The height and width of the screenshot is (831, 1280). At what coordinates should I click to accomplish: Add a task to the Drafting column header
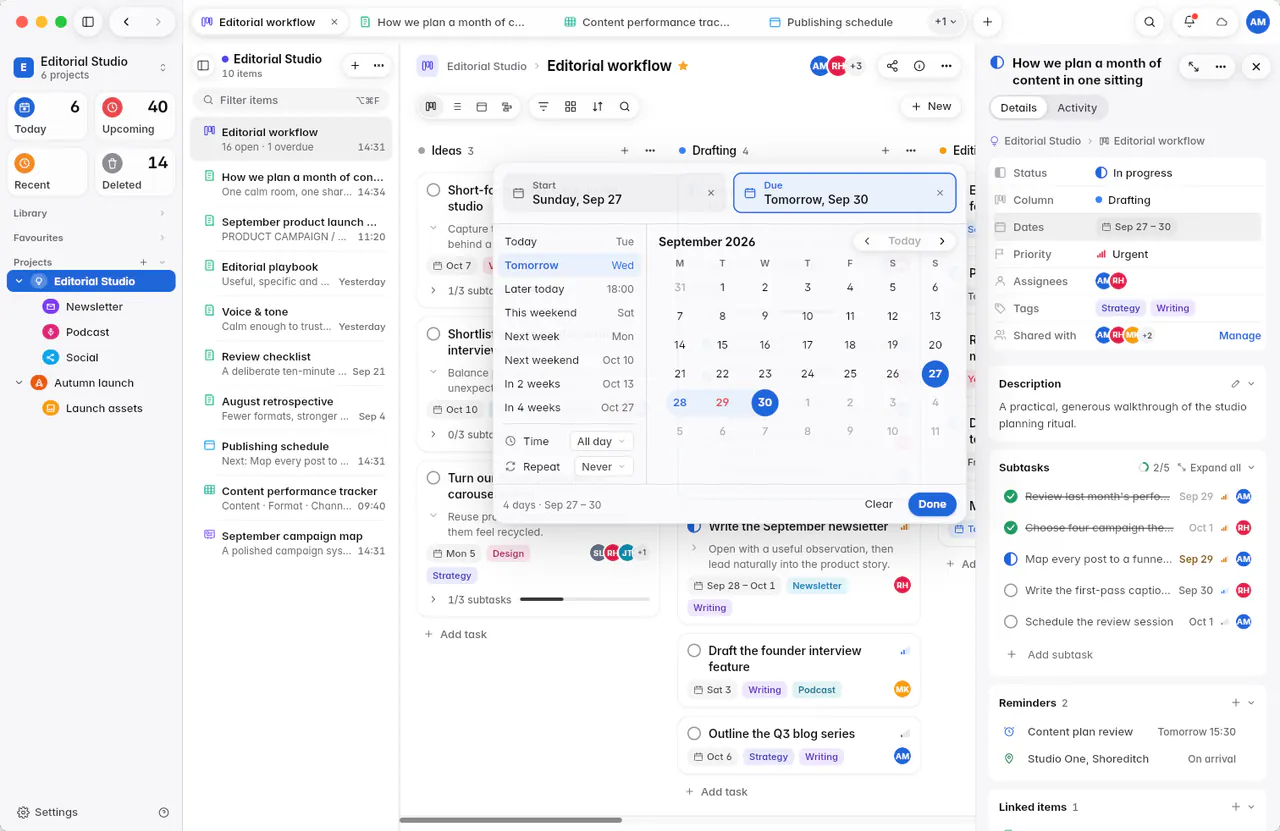[x=885, y=151]
